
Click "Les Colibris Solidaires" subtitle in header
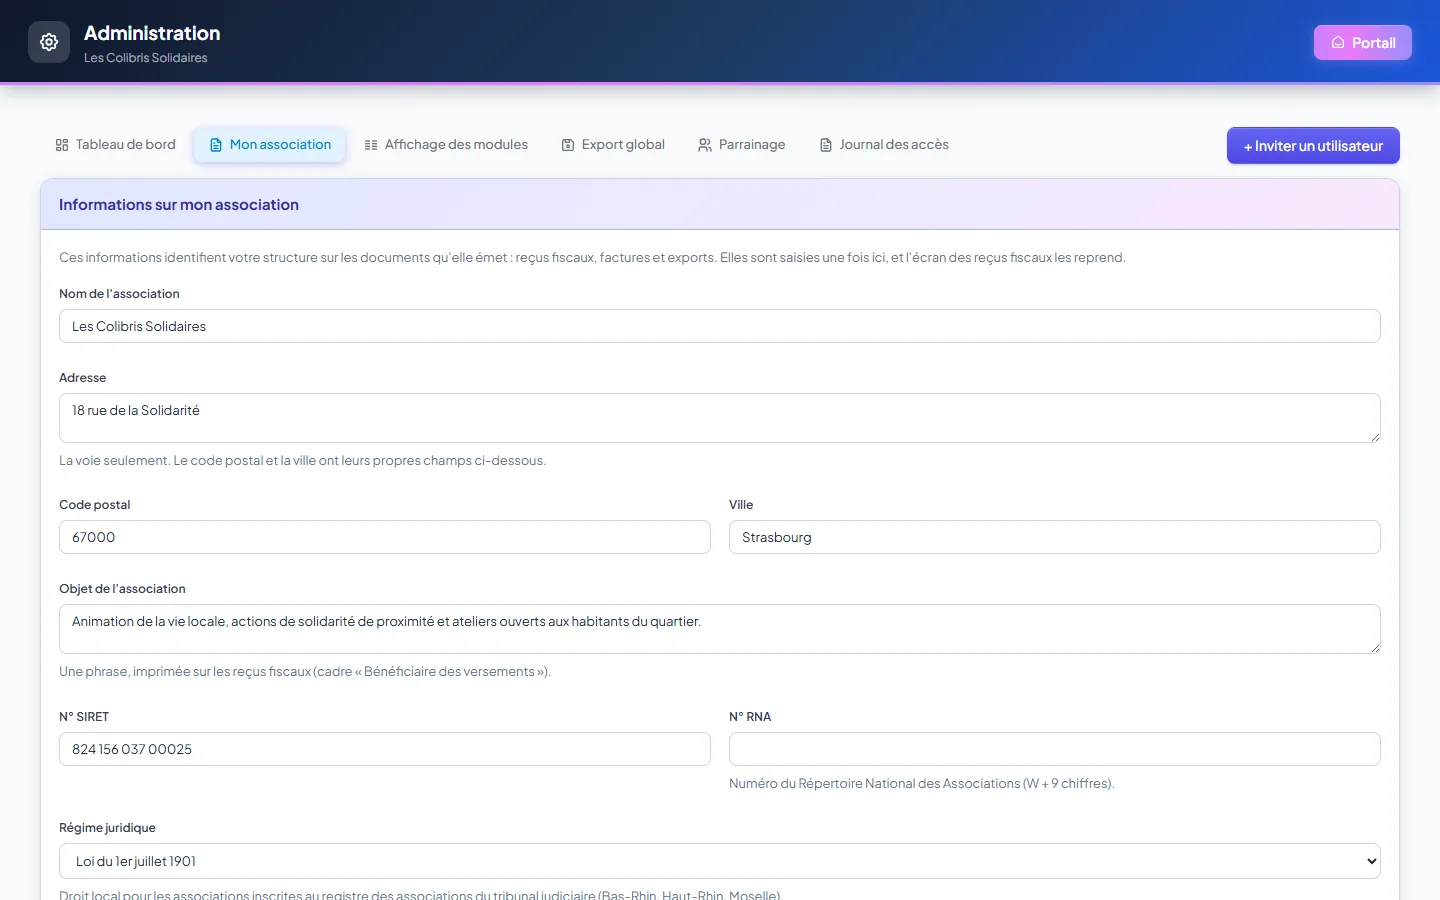click(x=146, y=58)
